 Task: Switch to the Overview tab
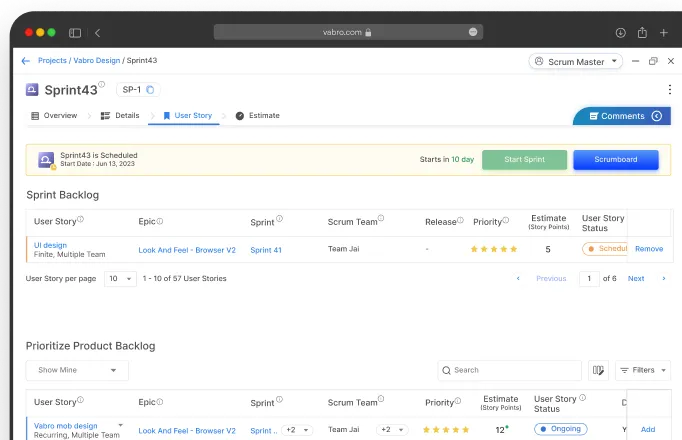54,116
